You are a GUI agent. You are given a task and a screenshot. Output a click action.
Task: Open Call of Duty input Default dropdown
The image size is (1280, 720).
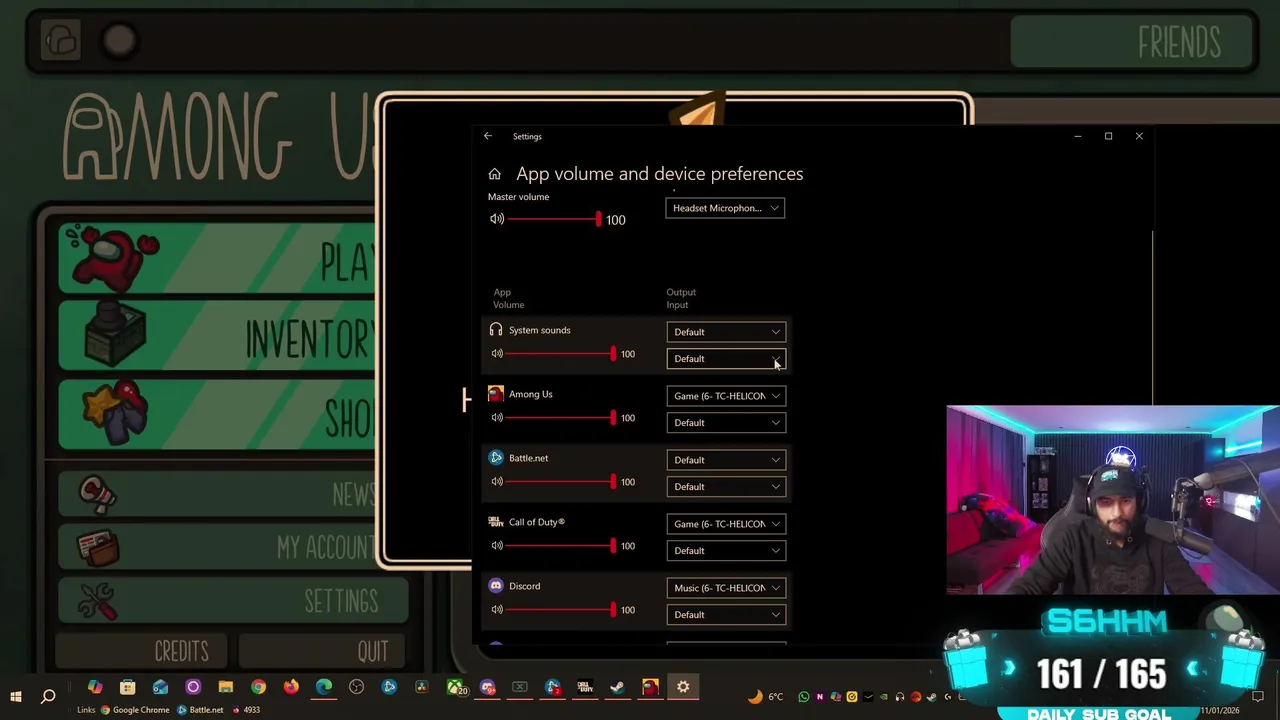coord(726,551)
